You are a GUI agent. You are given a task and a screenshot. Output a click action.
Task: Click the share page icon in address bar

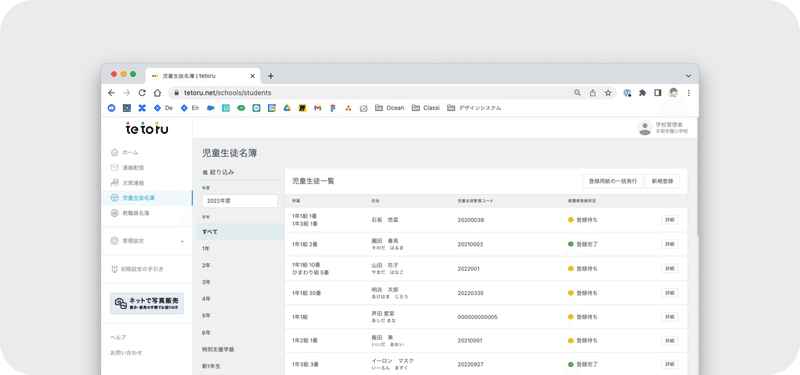(592, 93)
